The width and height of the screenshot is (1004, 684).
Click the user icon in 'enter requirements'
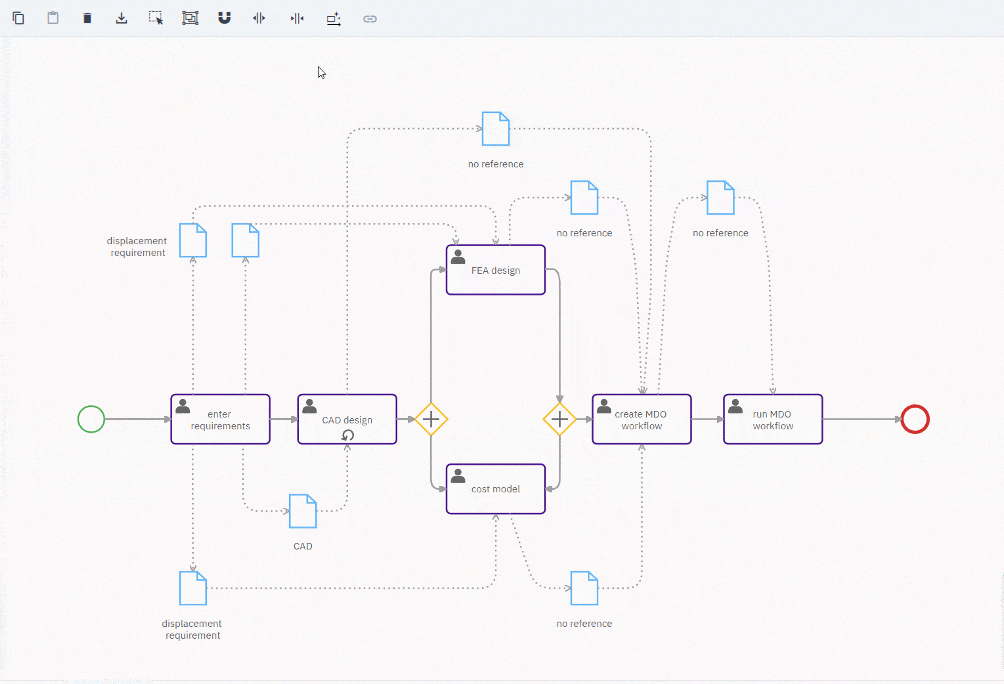(182, 406)
